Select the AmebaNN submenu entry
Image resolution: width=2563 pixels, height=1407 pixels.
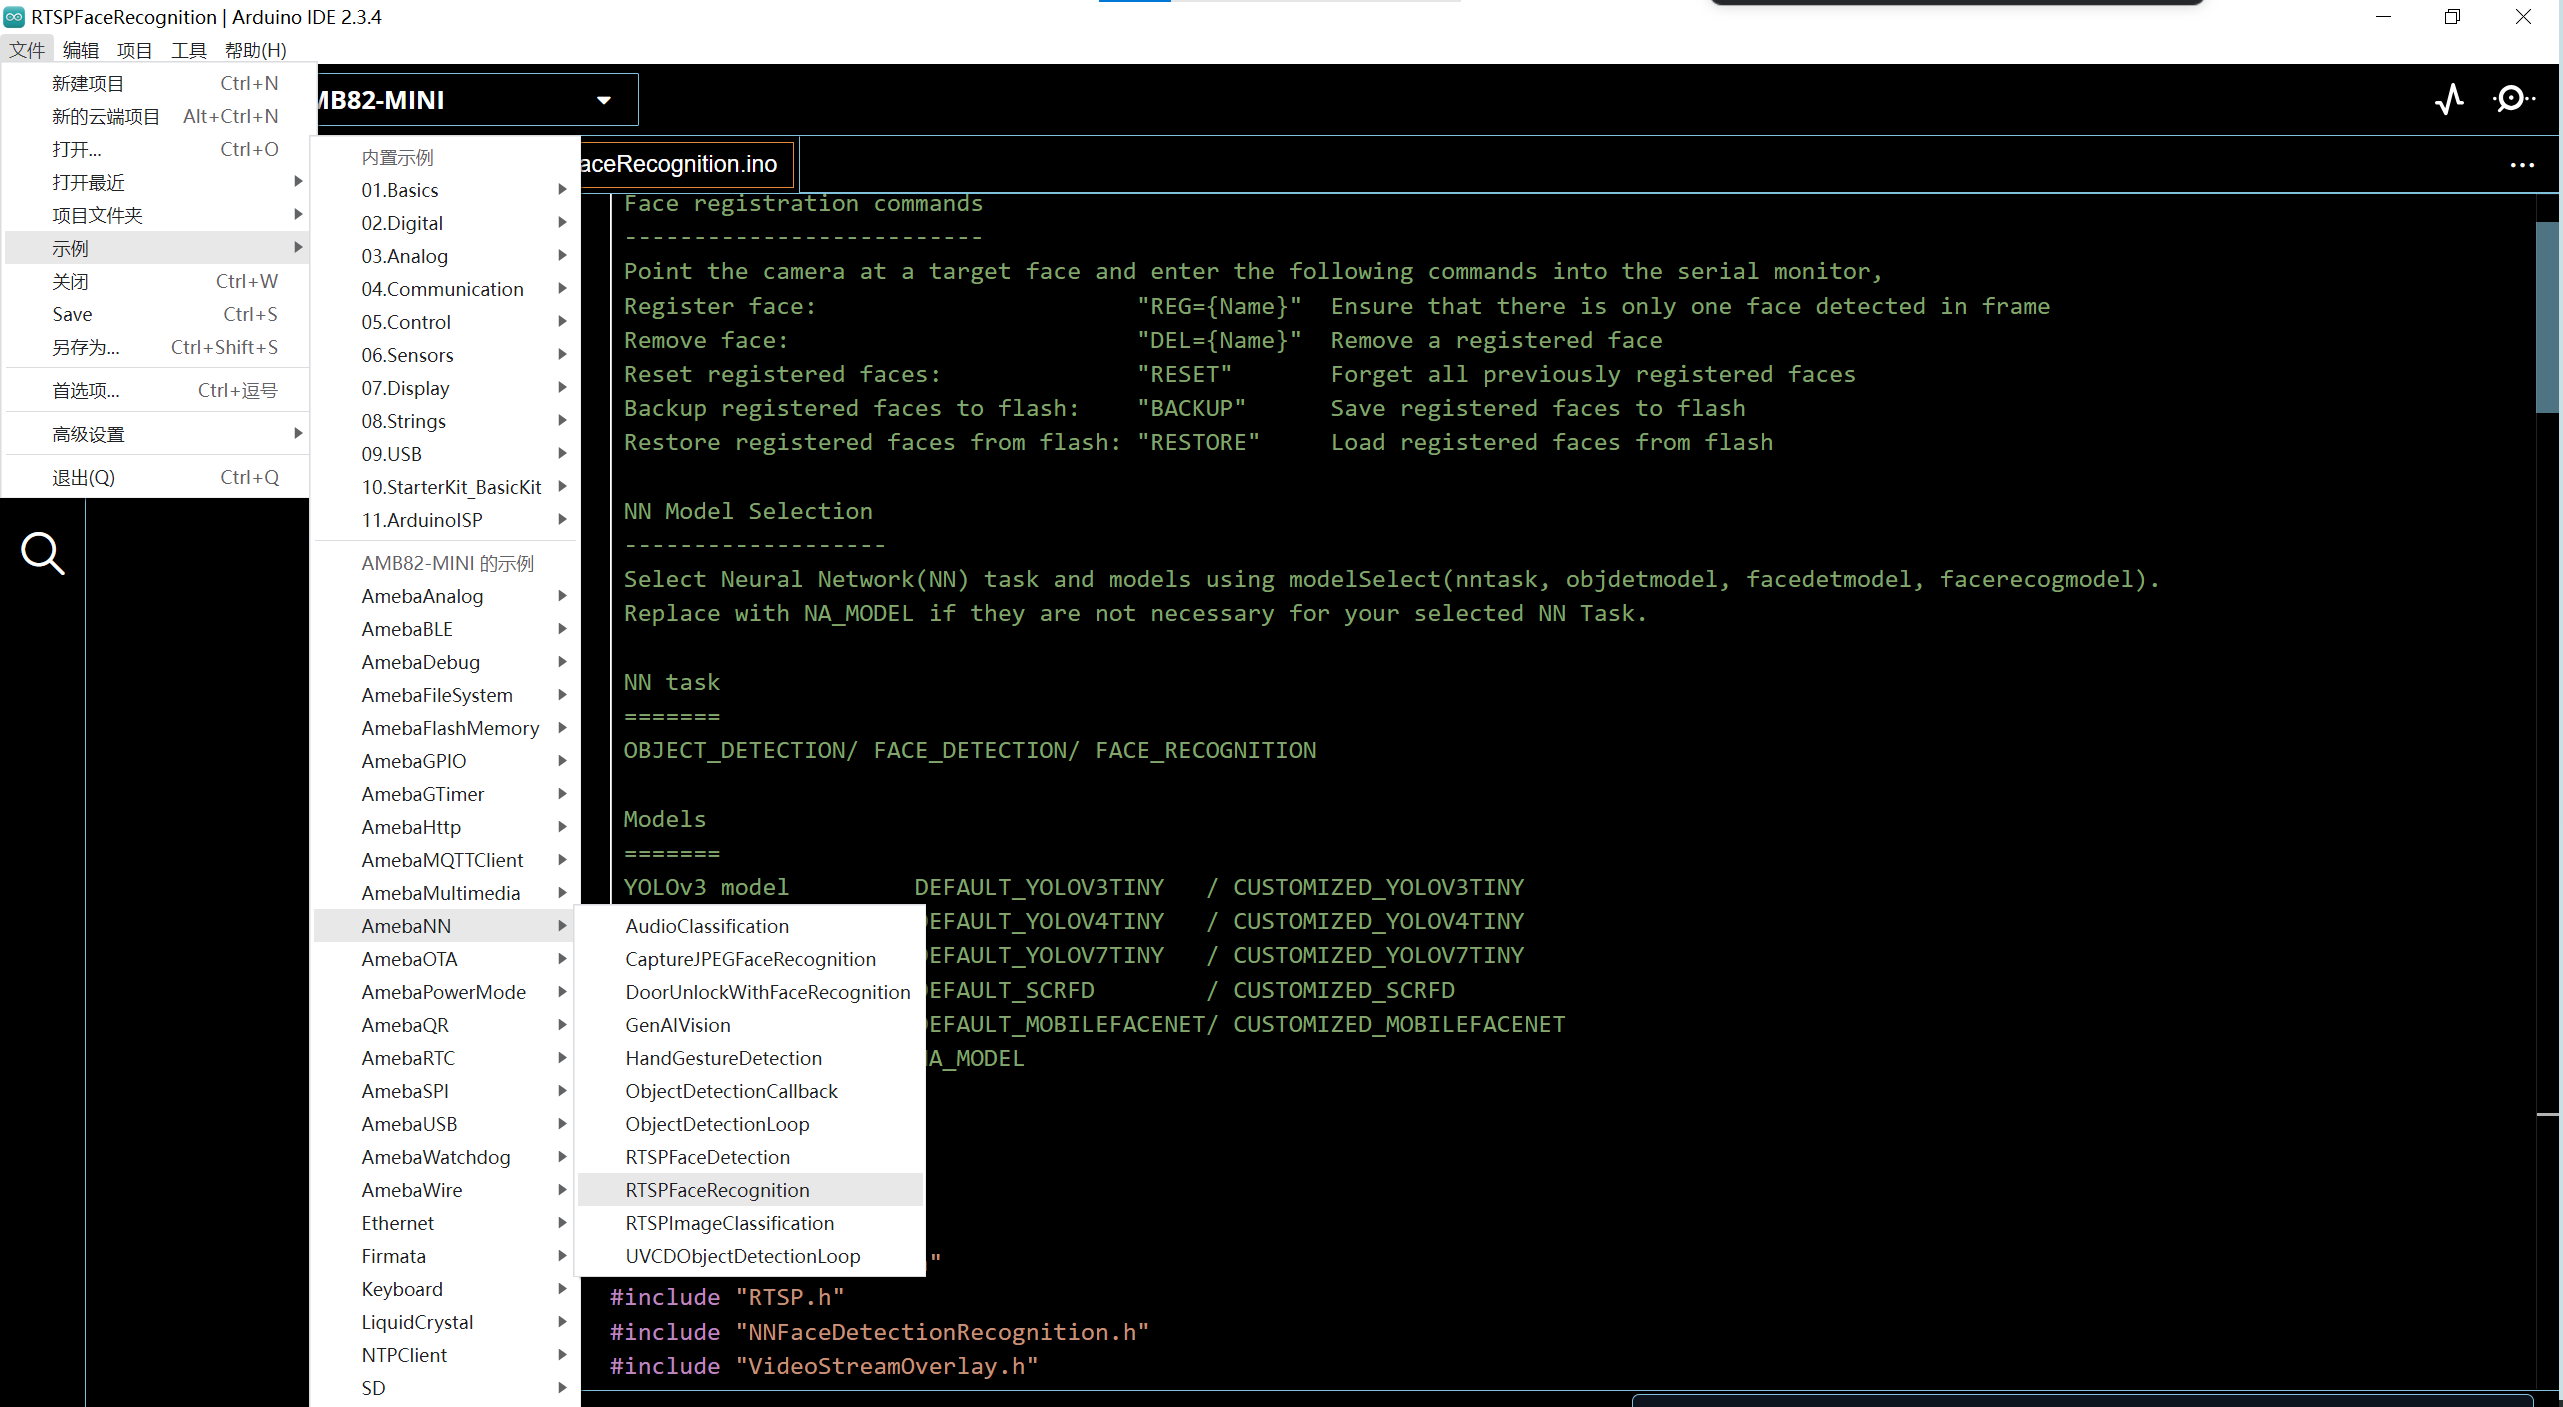[x=446, y=926]
